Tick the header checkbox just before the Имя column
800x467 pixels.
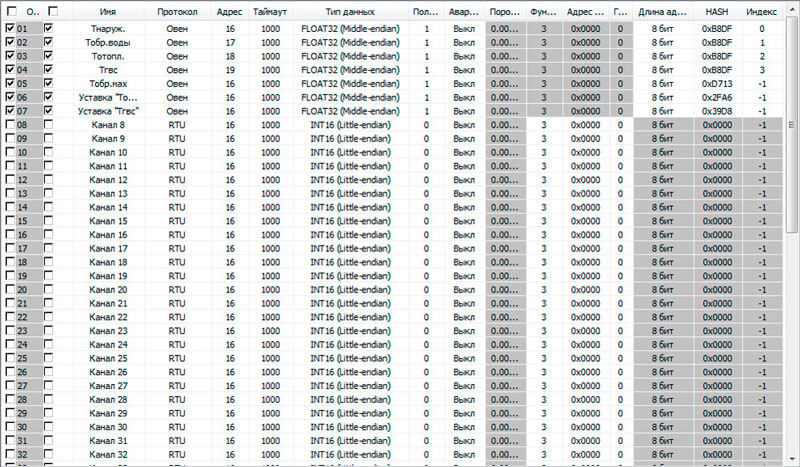53,11
